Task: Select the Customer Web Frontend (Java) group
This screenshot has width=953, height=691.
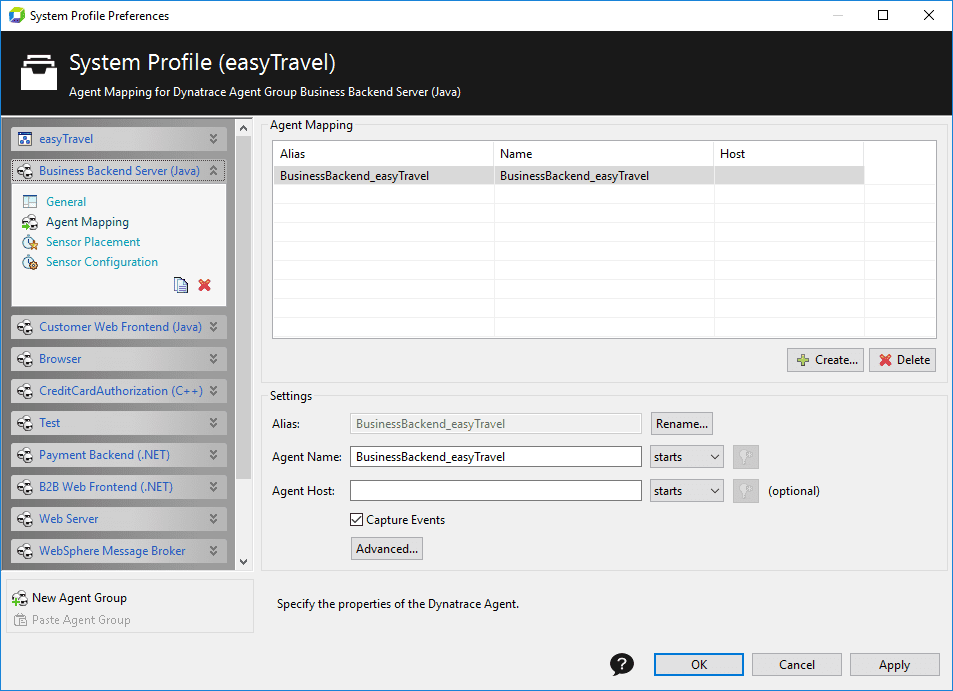Action: coord(120,327)
